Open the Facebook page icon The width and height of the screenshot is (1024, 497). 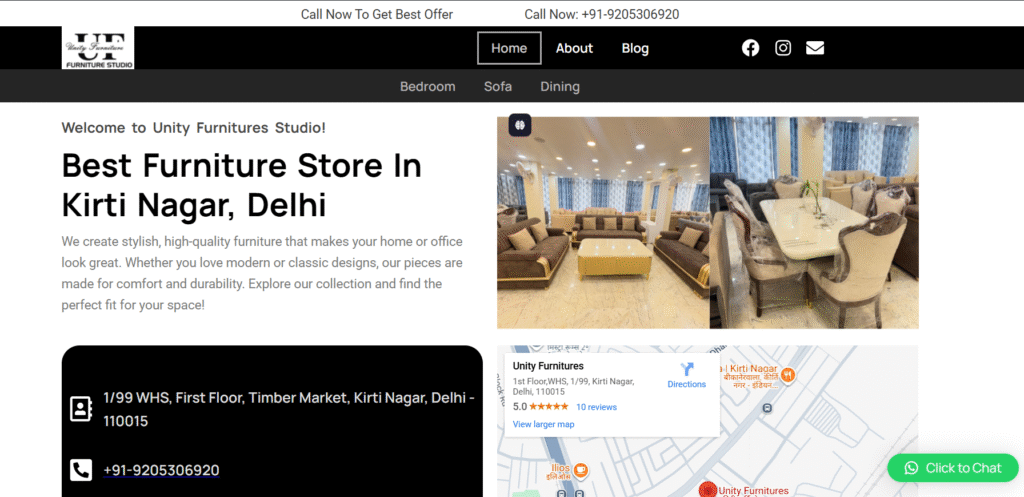pos(750,48)
